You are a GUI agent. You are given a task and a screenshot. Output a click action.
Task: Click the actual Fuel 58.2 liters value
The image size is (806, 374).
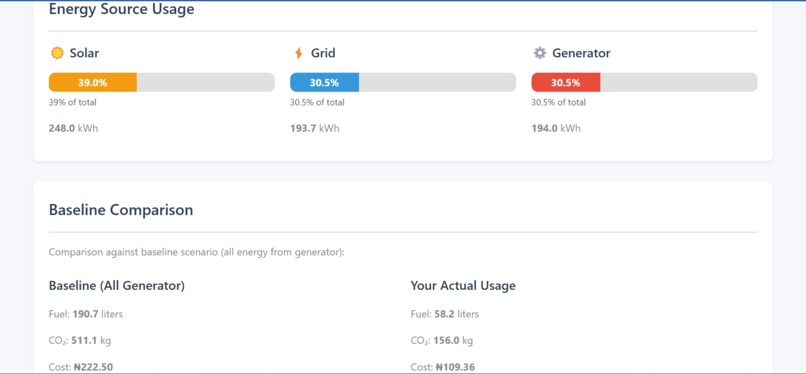tap(445, 314)
